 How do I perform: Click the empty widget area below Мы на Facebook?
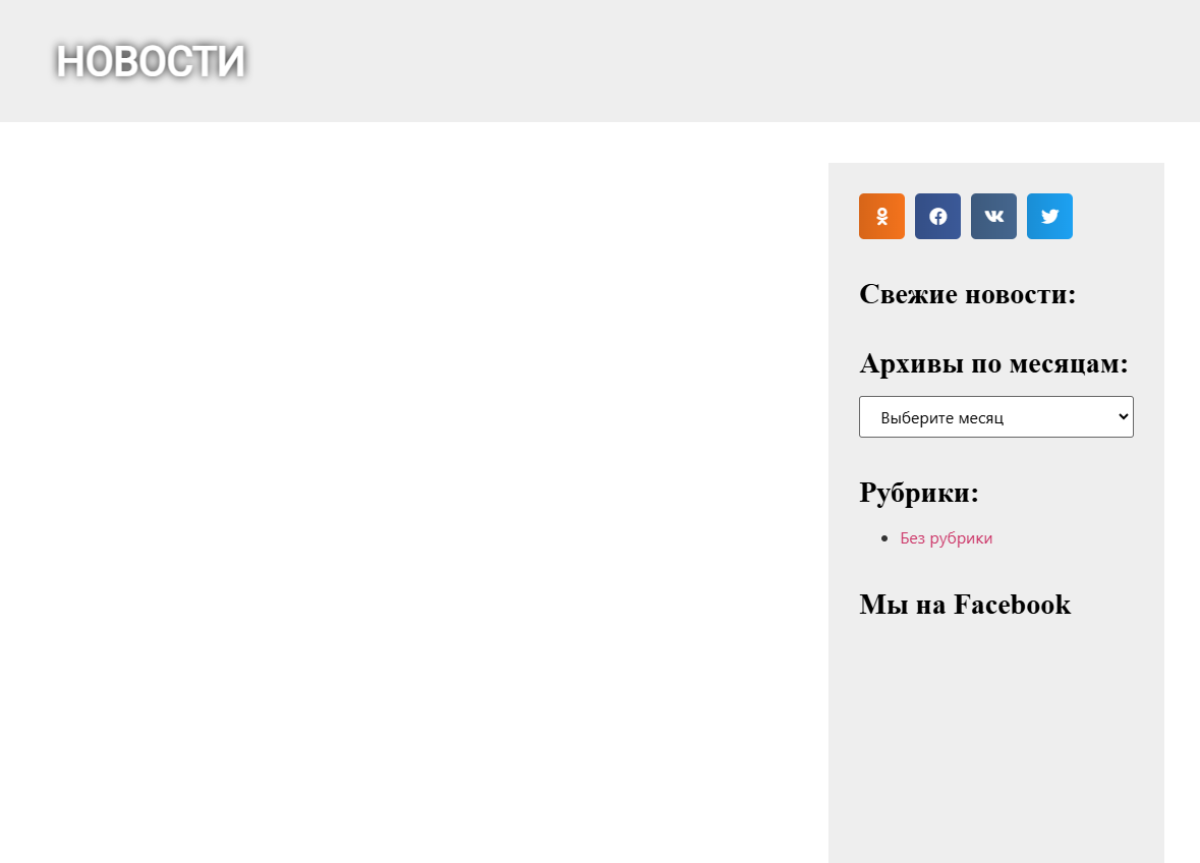(x=996, y=740)
